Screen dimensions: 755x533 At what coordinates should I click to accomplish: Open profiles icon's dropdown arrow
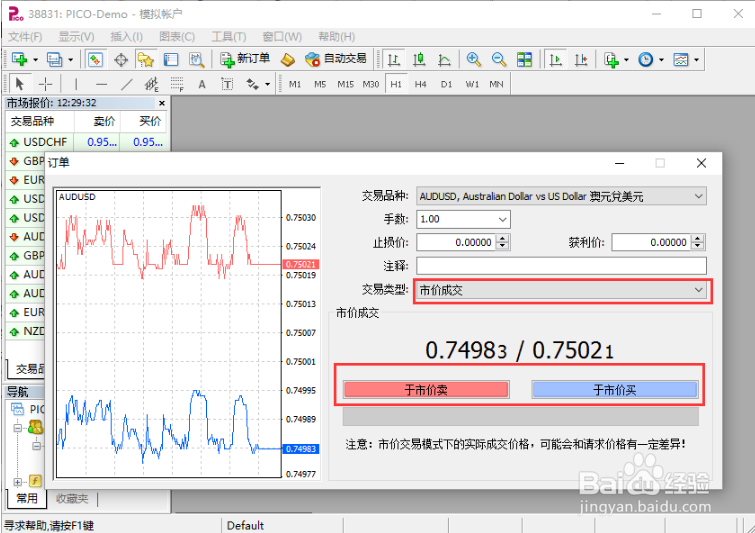(70, 60)
